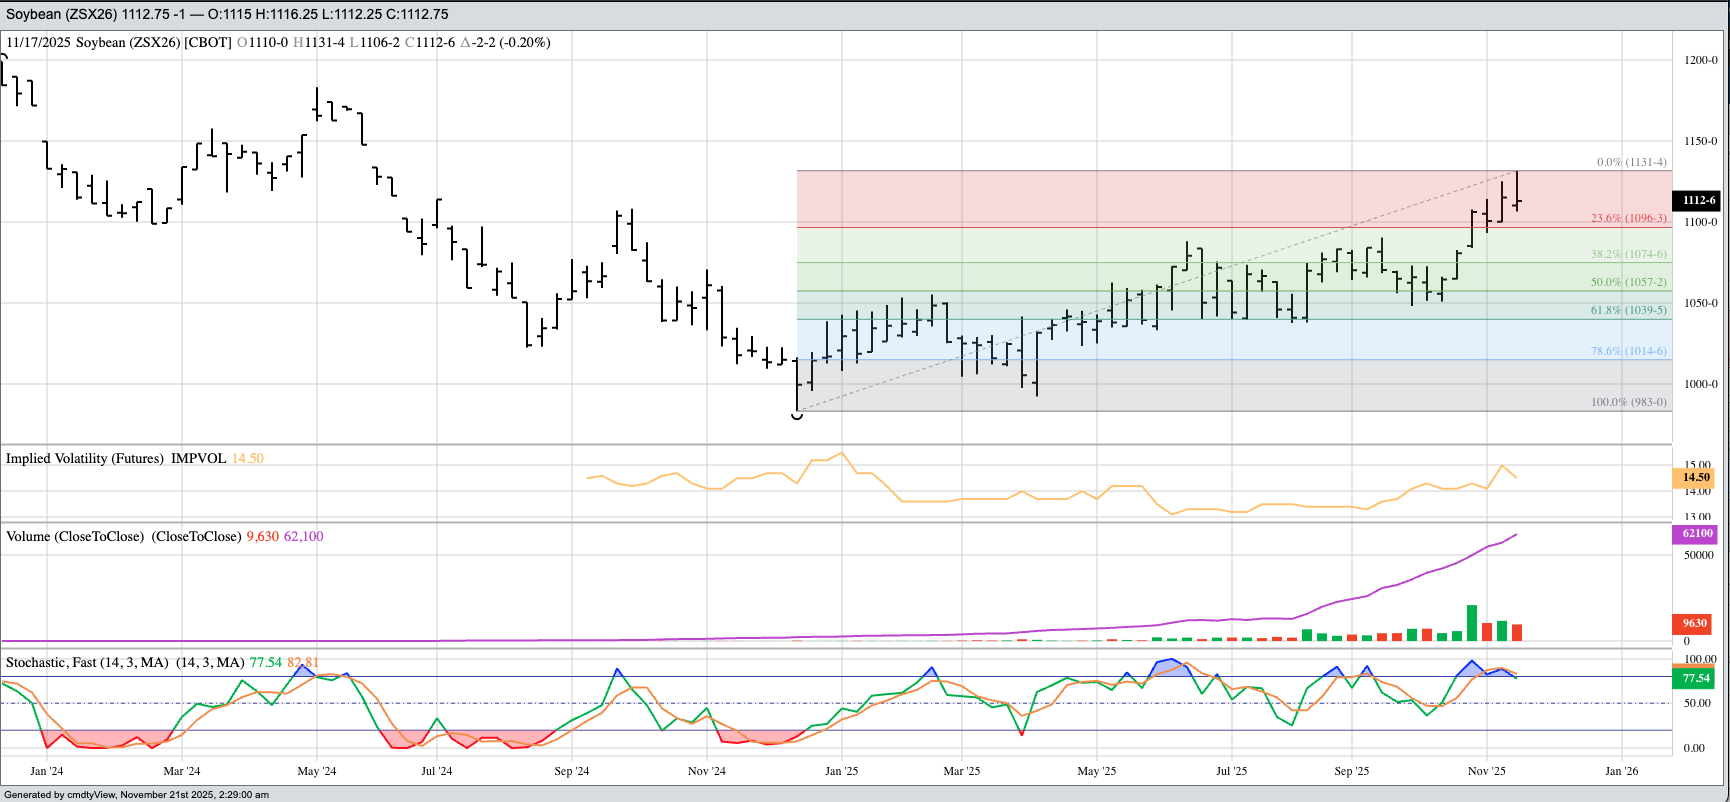
Task: Click the purple 62100 volume axis tag
Action: pyautogui.click(x=1697, y=534)
